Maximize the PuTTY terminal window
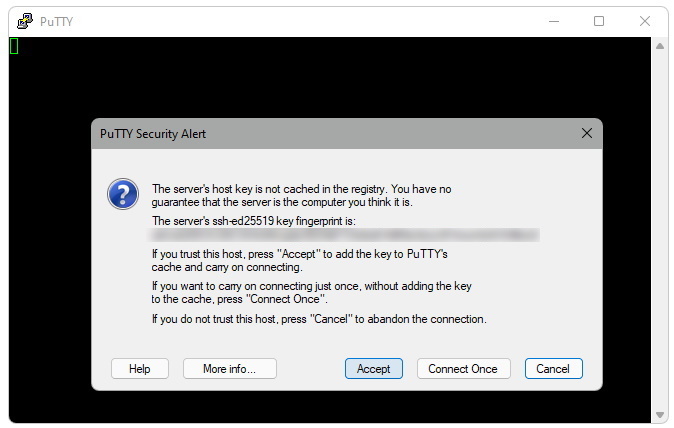The height and width of the screenshot is (428, 674). pos(599,21)
